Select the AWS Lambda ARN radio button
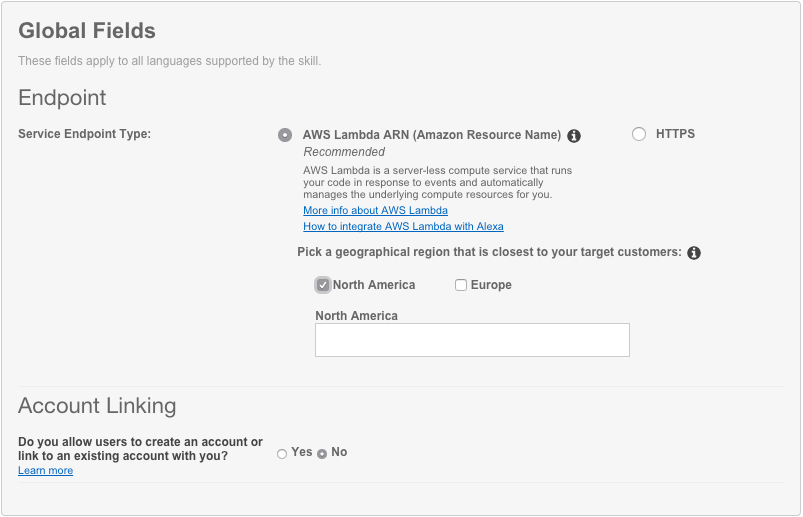803x517 pixels. (285, 135)
